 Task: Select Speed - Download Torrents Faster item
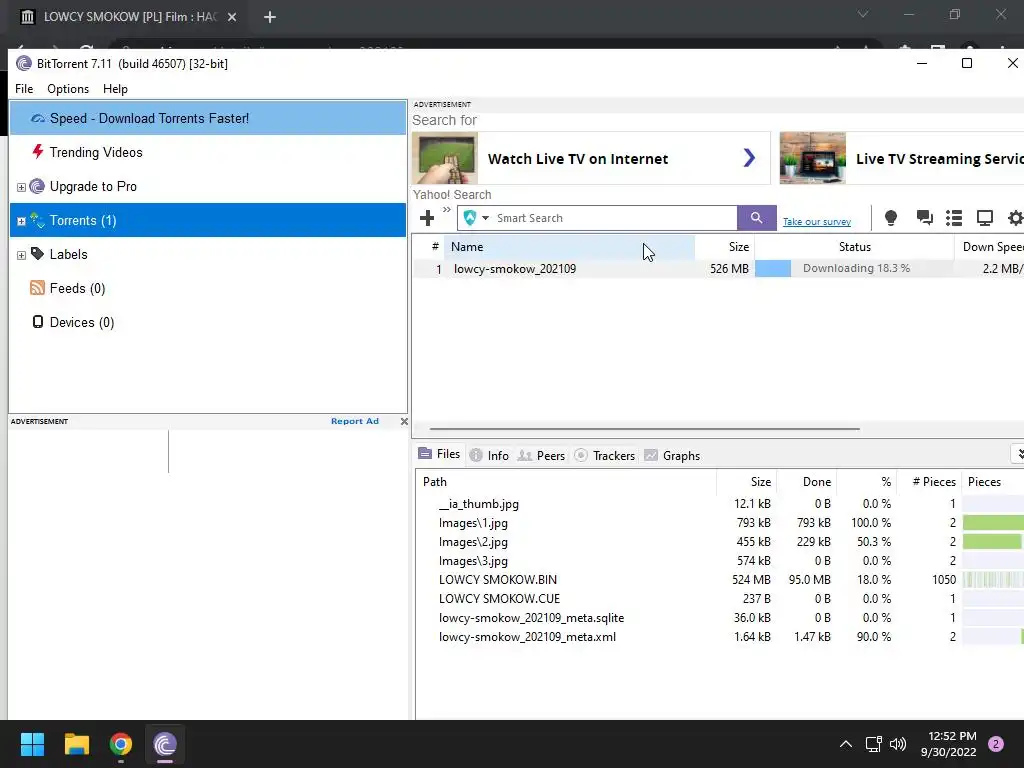pos(208,118)
